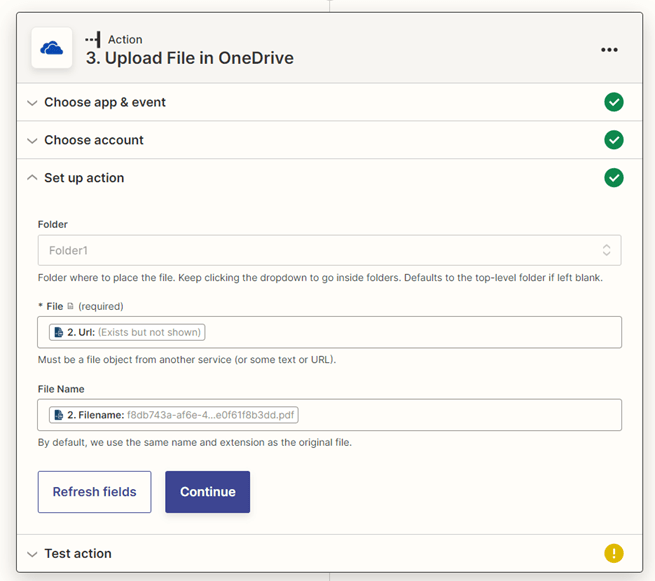Image resolution: width=655 pixels, height=581 pixels.
Task: Click the (required) text beside File
Action: click(x=101, y=306)
